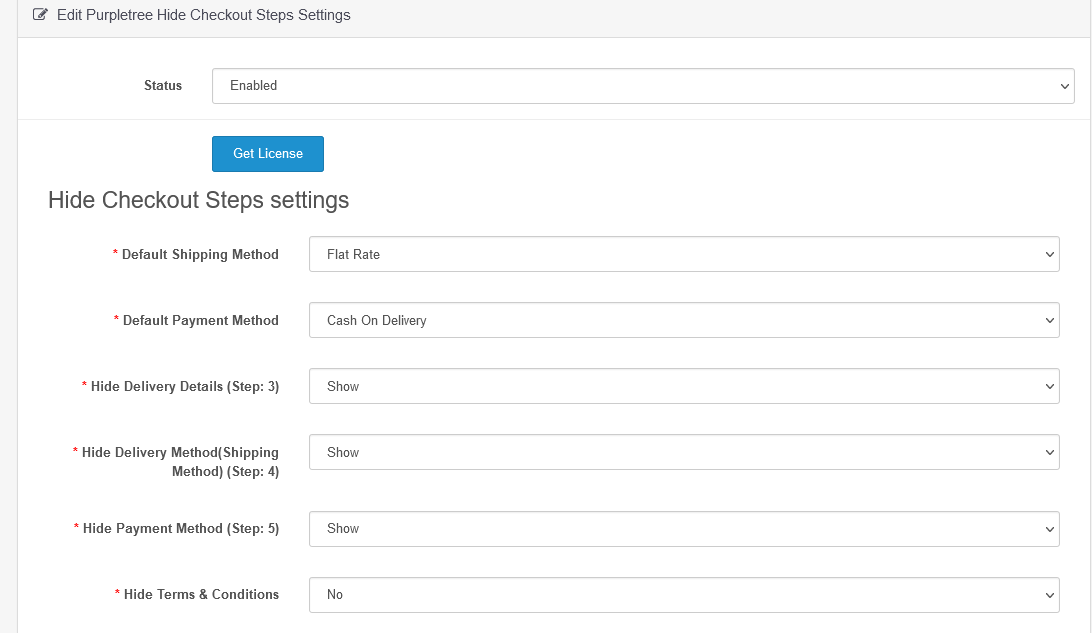The width and height of the screenshot is (1092, 633).
Task: Open Hide Terms & Conditions dropdown
Action: pyautogui.click(x=684, y=595)
